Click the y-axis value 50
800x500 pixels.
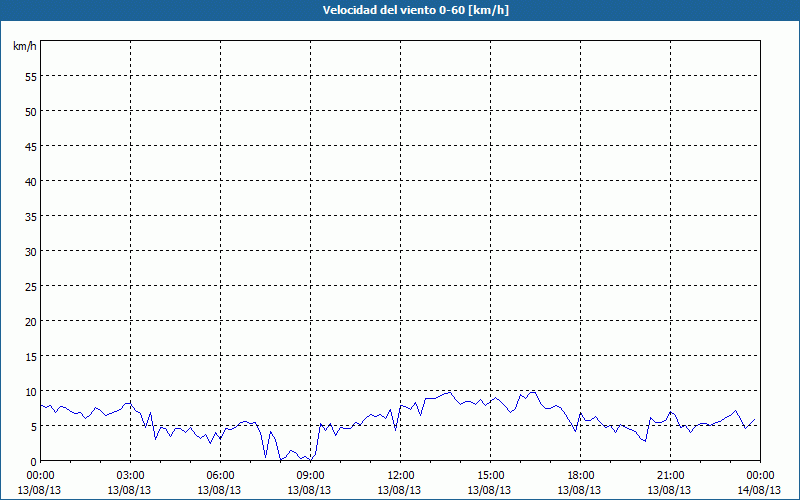click(x=31, y=112)
